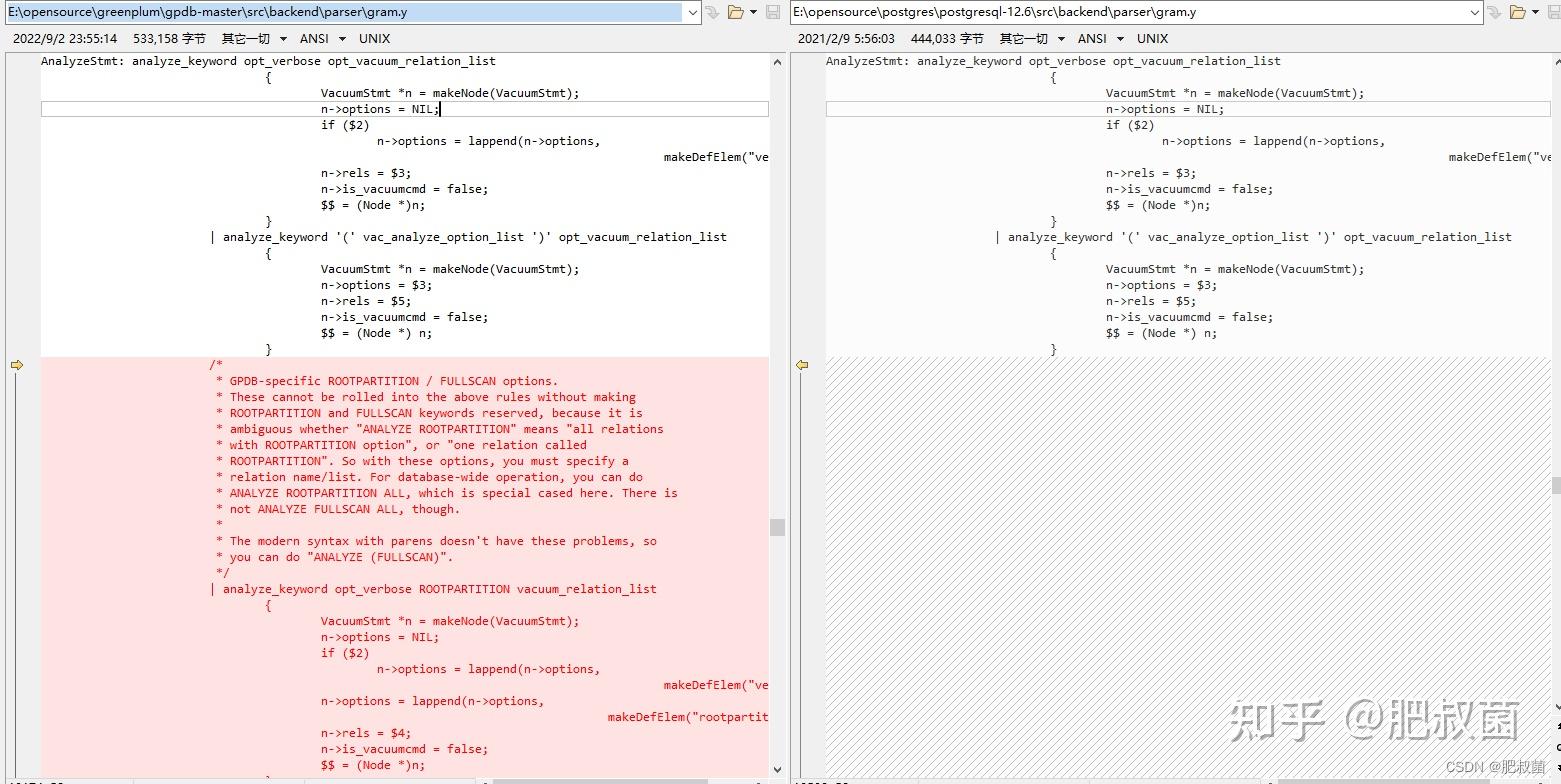Click the left pane save disk icon
This screenshot has height=784, width=1561.
(x=773, y=12)
